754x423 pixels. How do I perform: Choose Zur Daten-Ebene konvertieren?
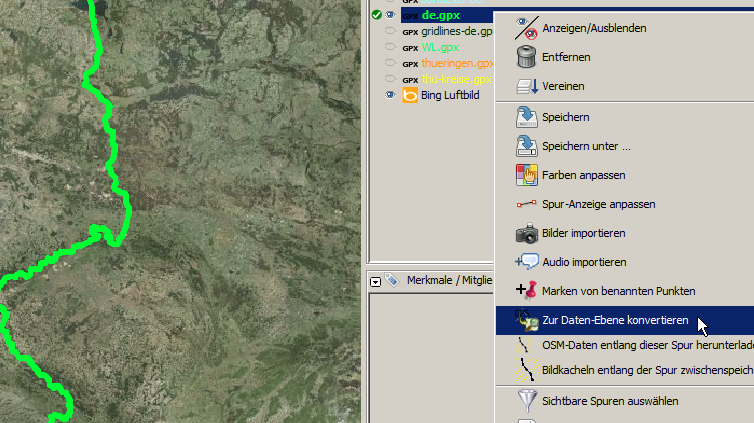[x=615, y=320]
